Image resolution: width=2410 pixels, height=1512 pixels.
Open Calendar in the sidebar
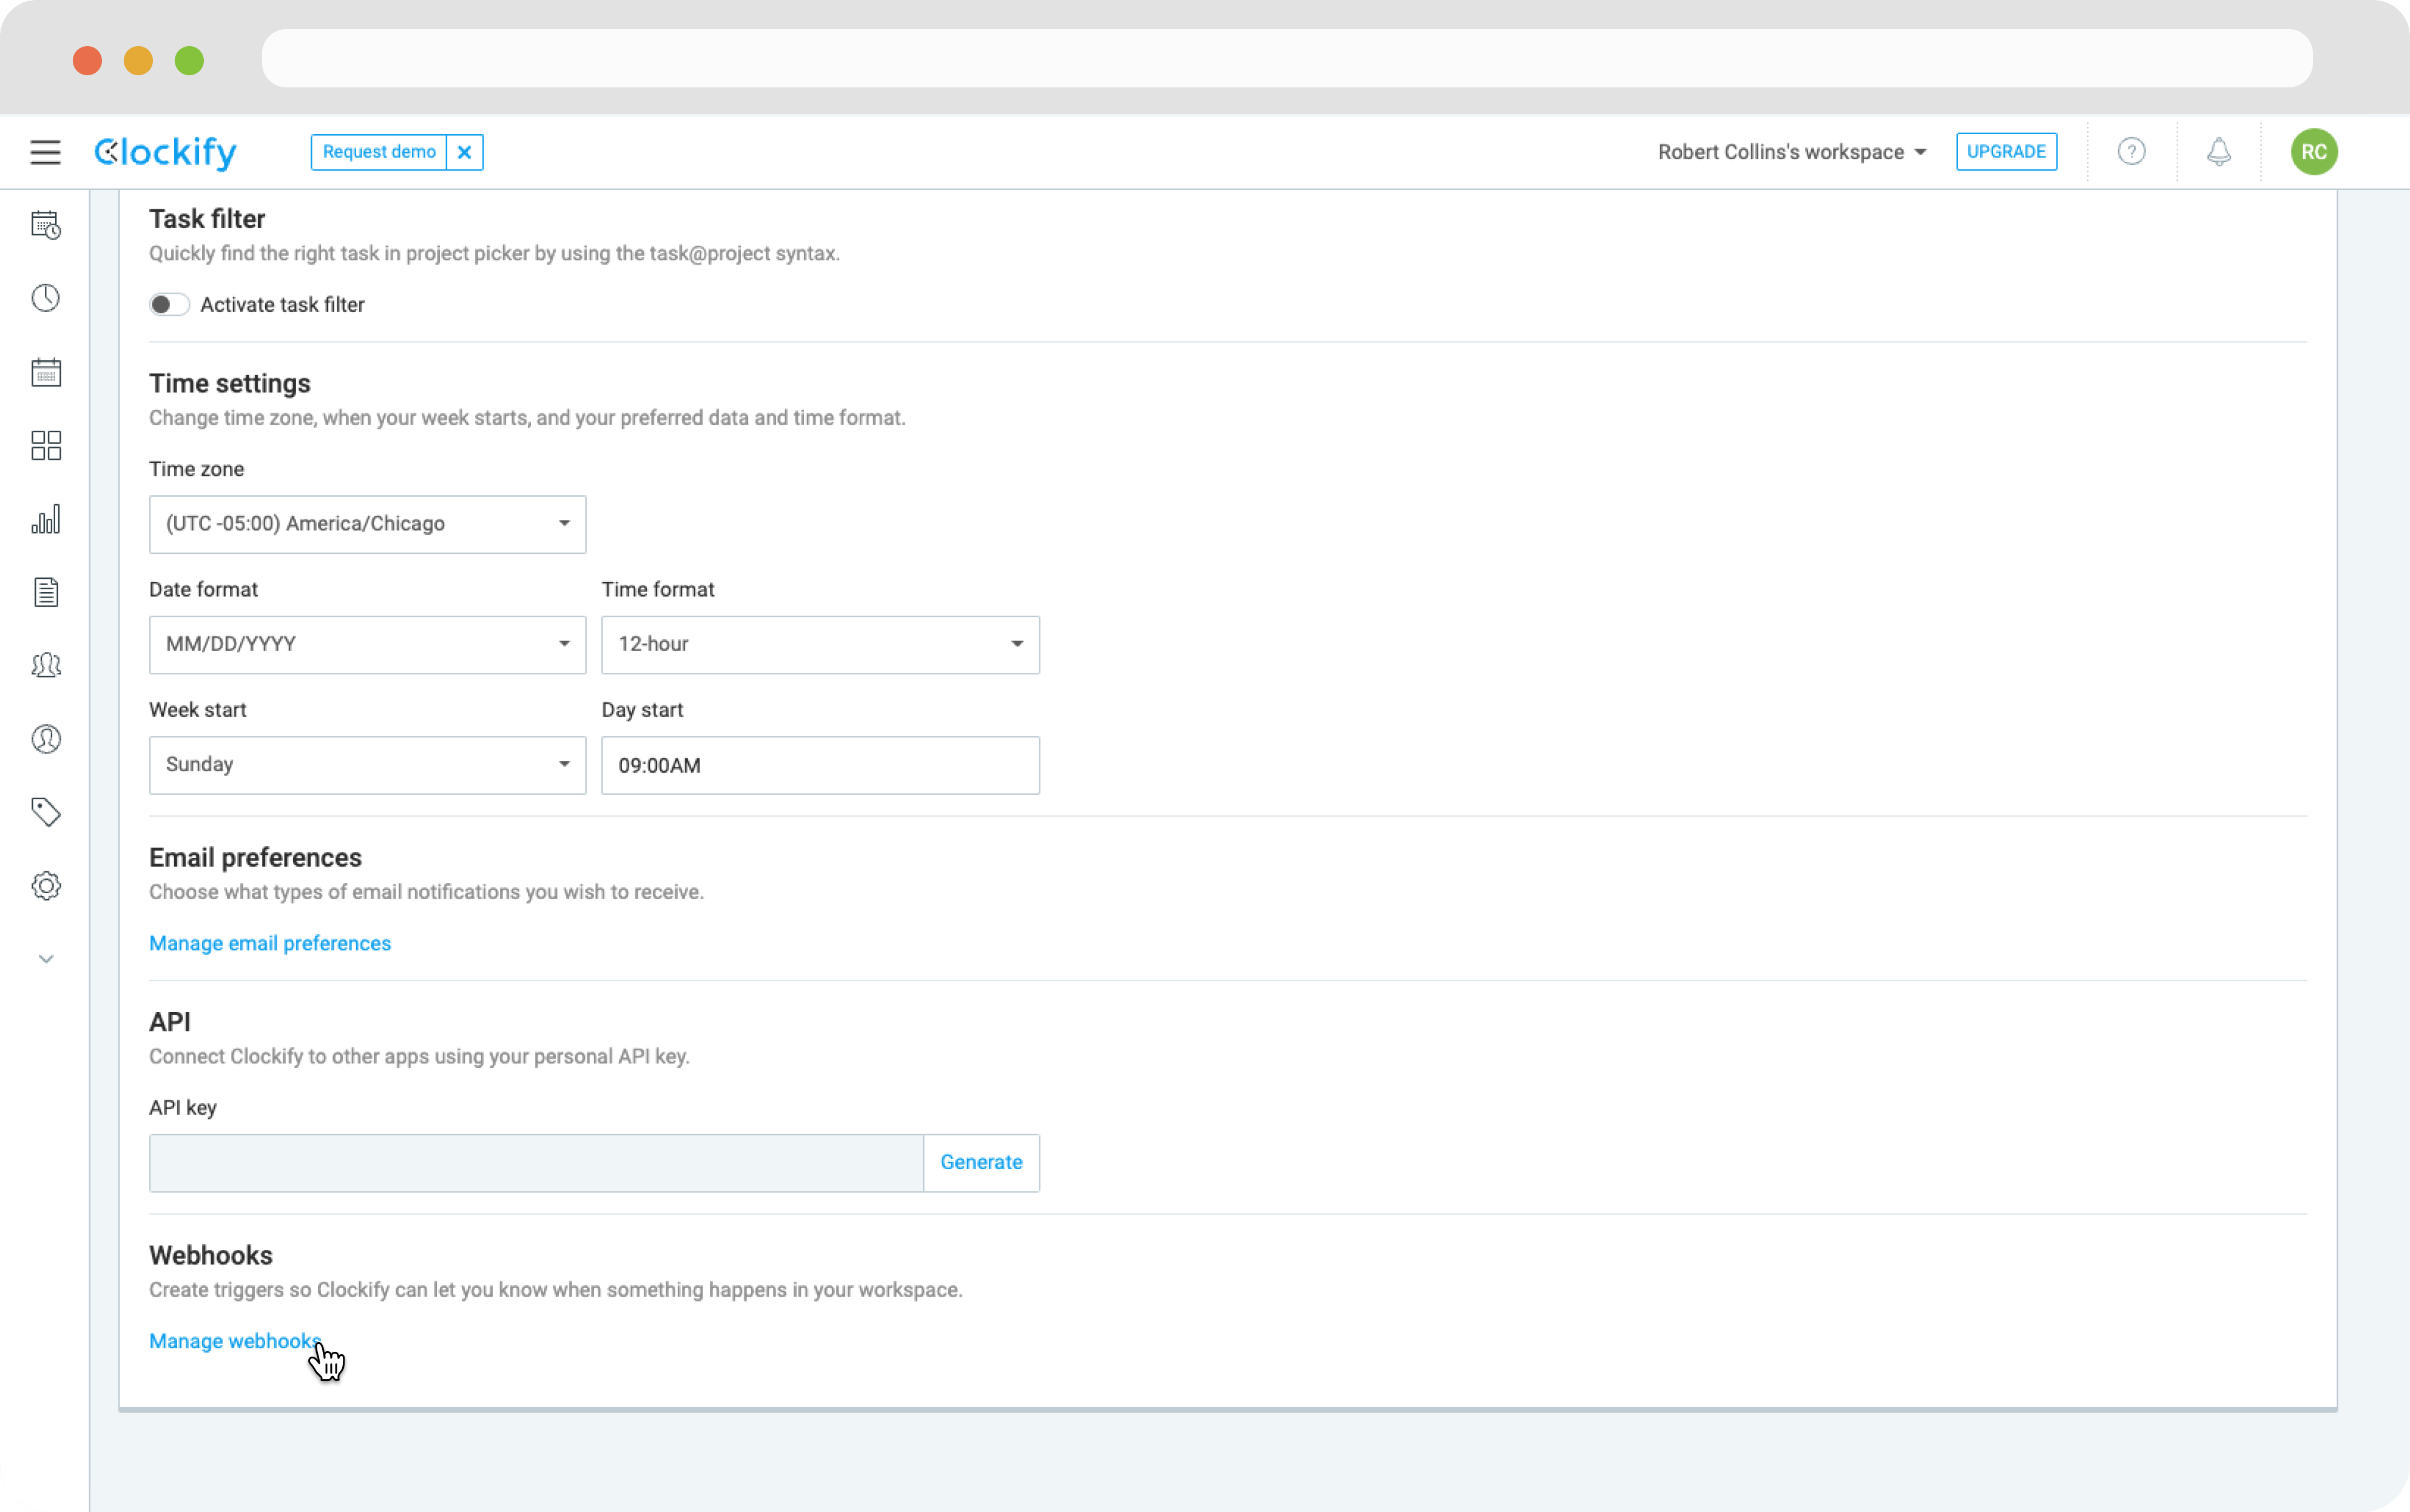[46, 372]
